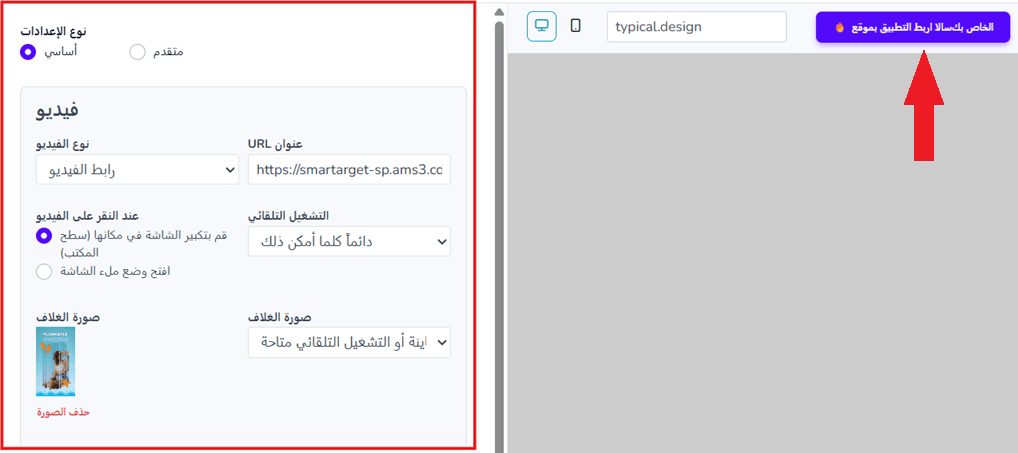Click the typical.design address field

click(697, 27)
